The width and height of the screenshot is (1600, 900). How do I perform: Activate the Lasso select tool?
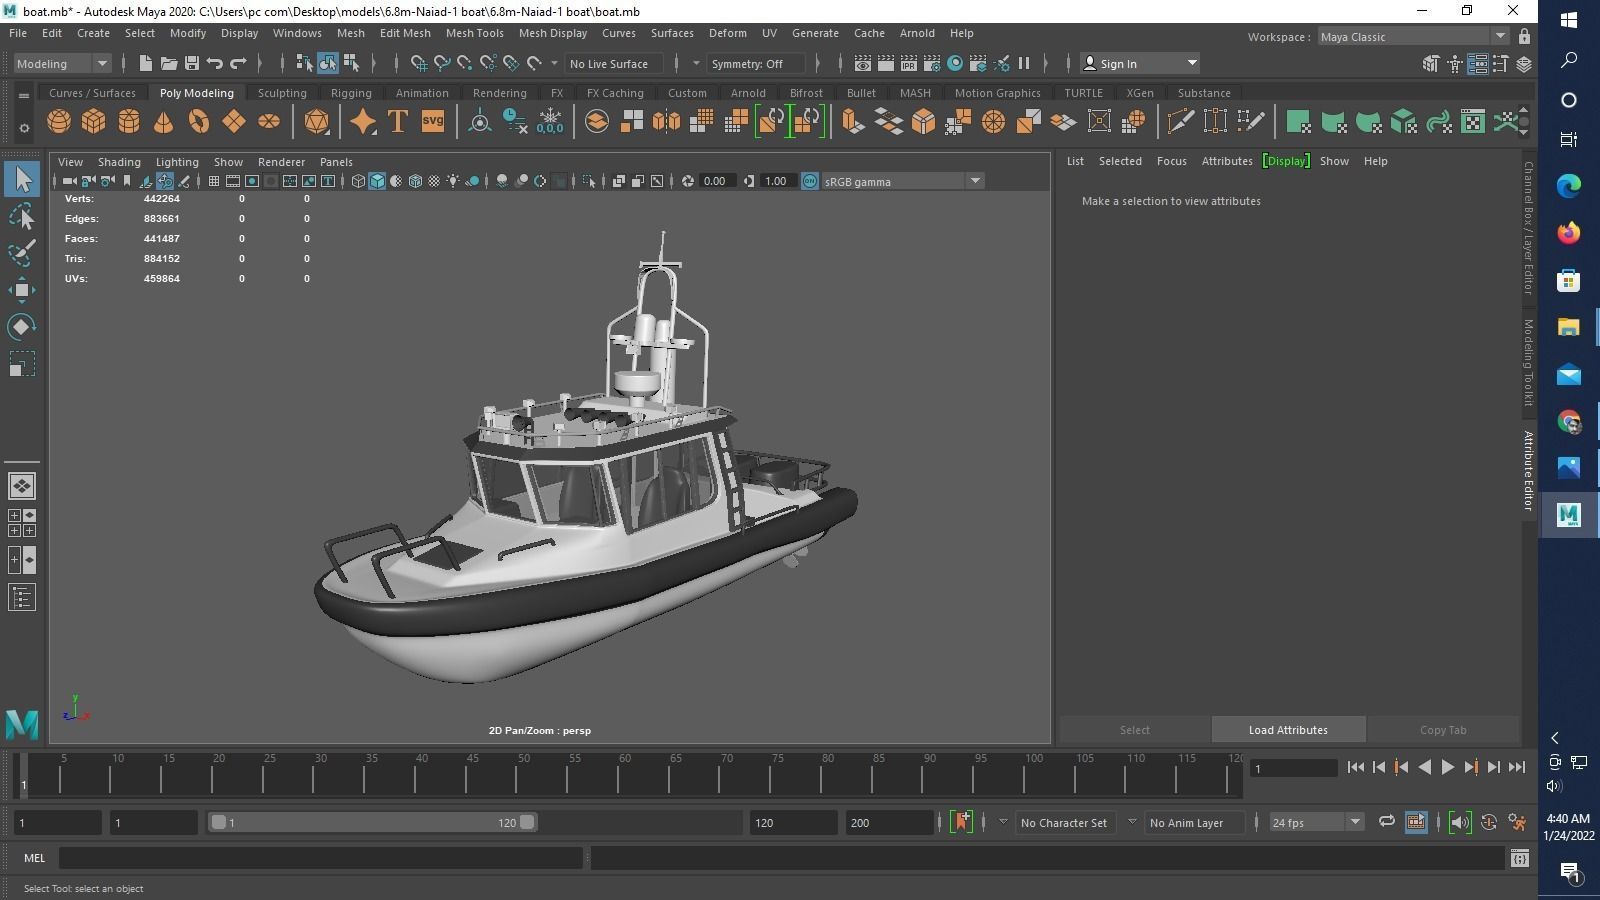pyautogui.click(x=22, y=216)
